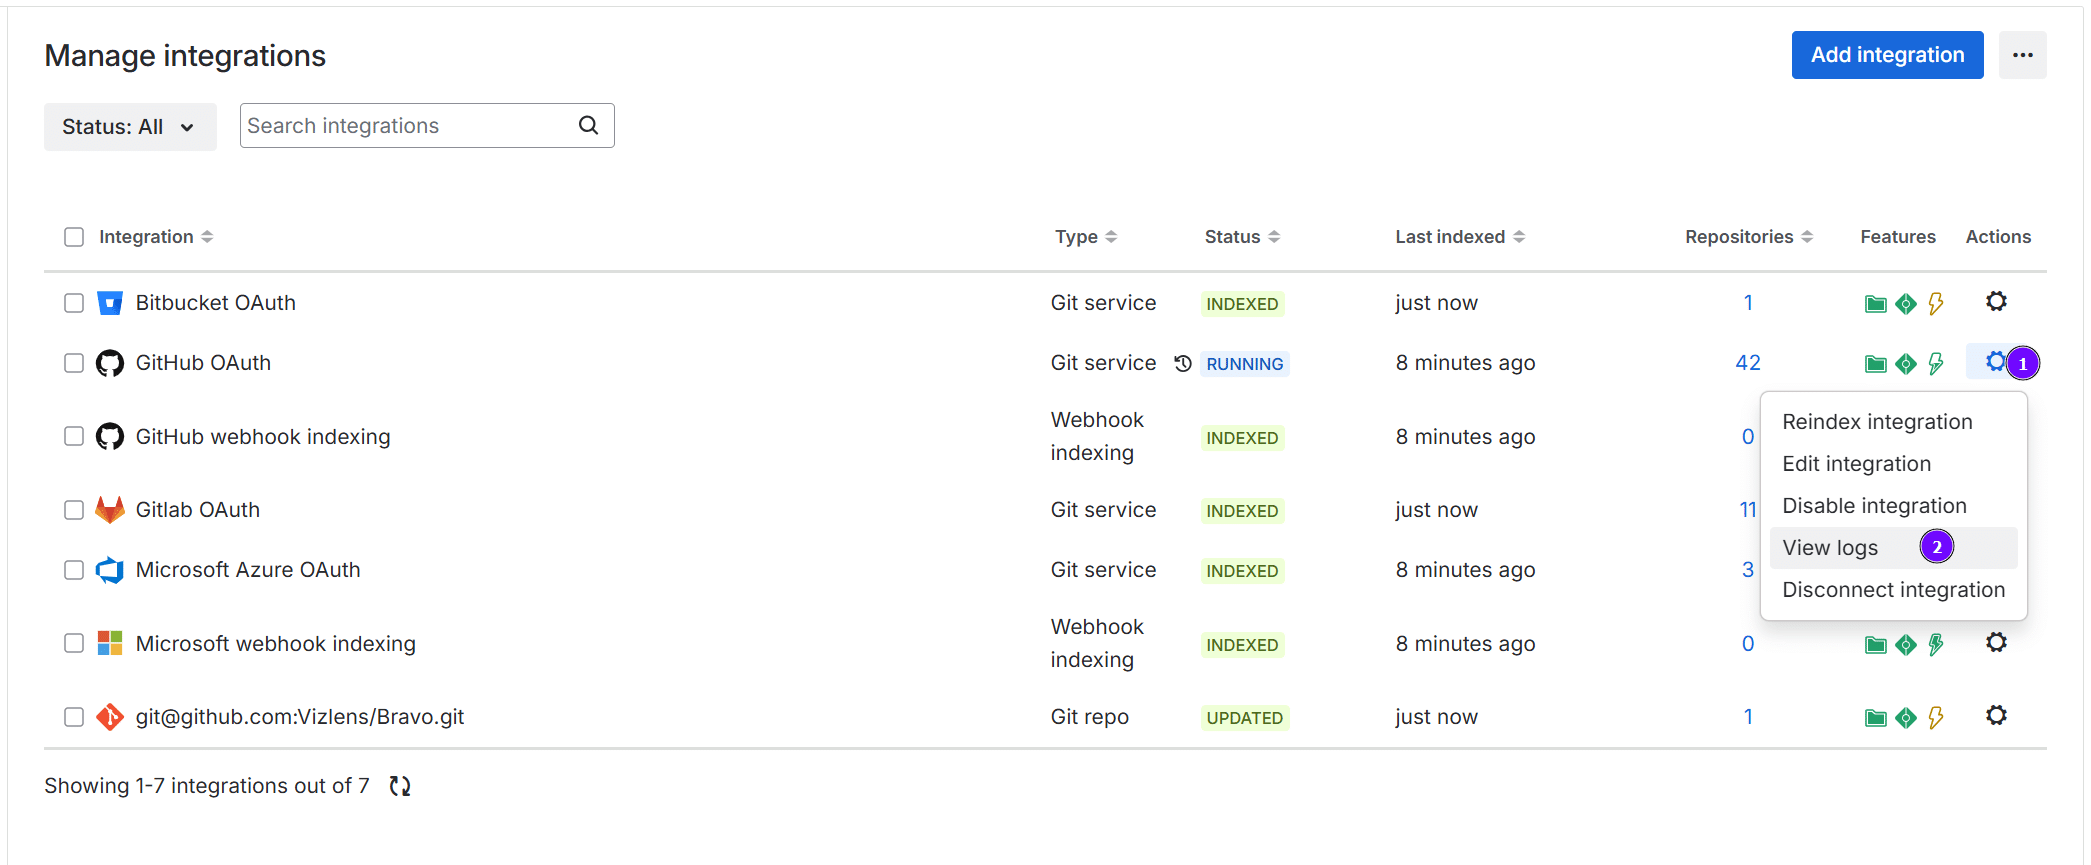This screenshot has width=2091, height=865.
Task: Open the Bitbucket OAuth actions gear
Action: point(1996,302)
